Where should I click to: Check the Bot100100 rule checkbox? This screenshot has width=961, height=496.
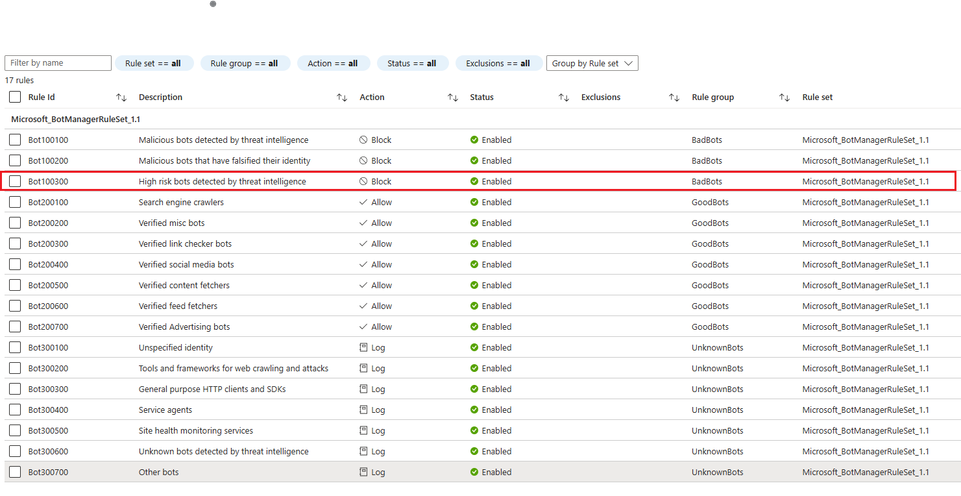tap(15, 140)
